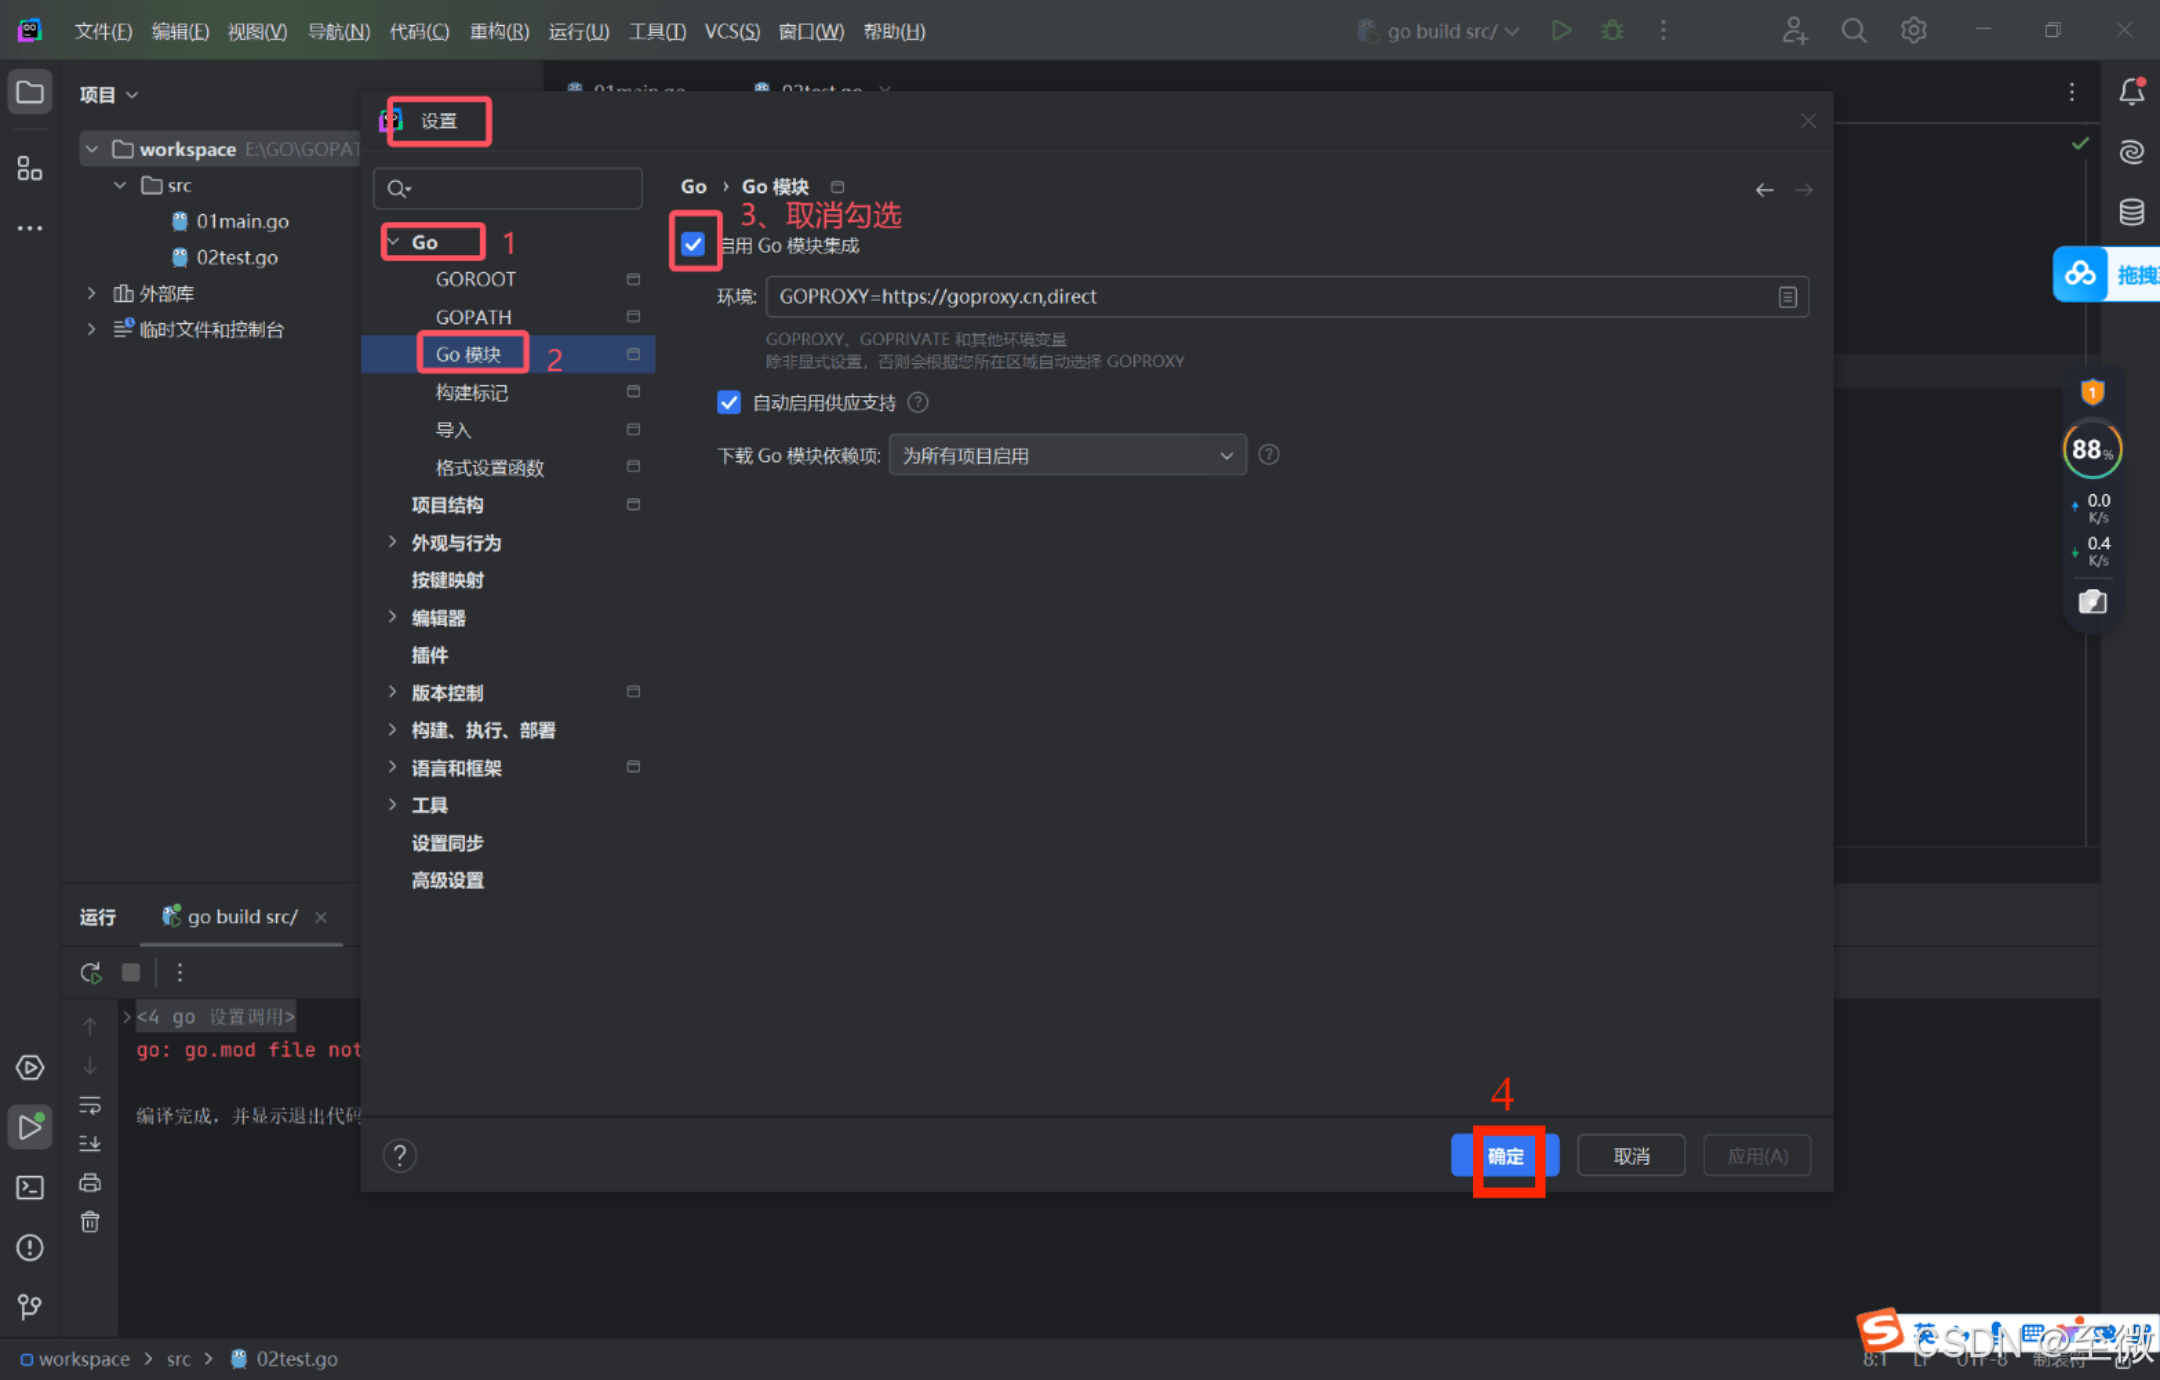Open the notifications bell icon
The width and height of the screenshot is (2160, 1380).
2131,92
